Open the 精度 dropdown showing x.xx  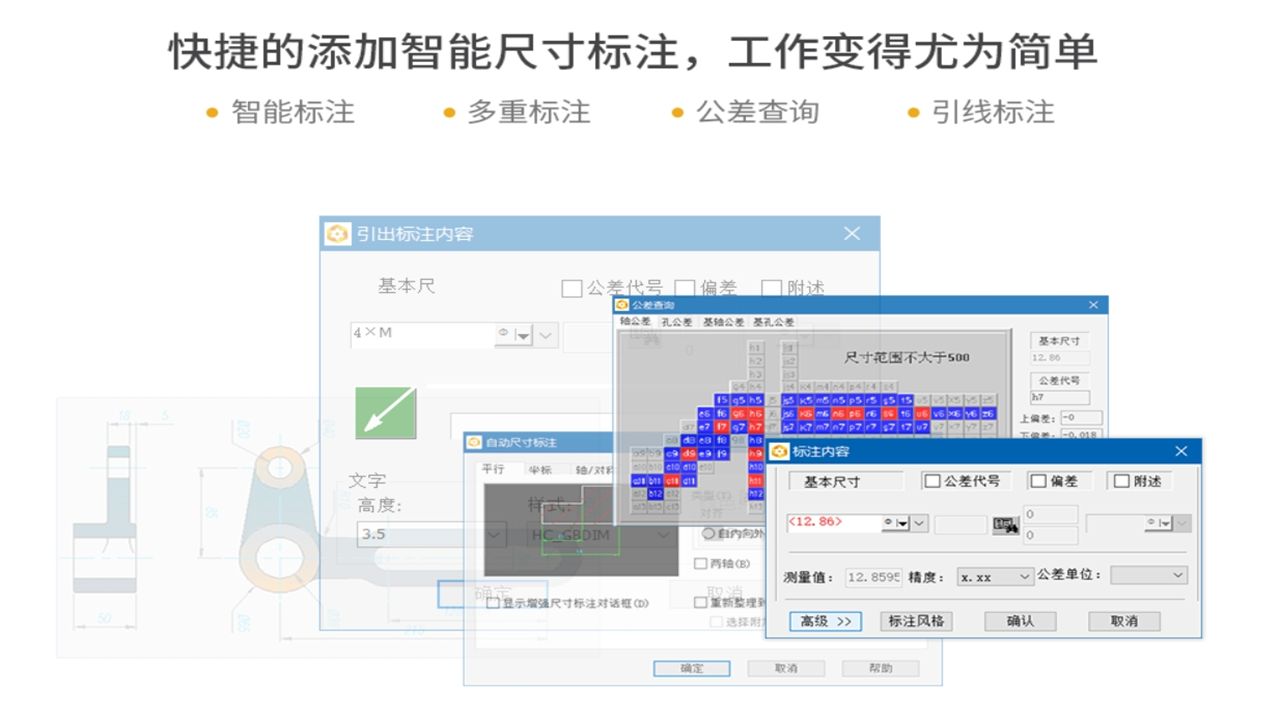[x=995, y=575]
